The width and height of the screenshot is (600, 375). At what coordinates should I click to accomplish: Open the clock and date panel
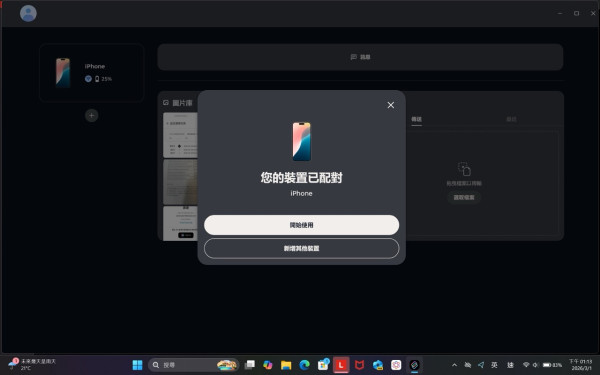click(580, 365)
